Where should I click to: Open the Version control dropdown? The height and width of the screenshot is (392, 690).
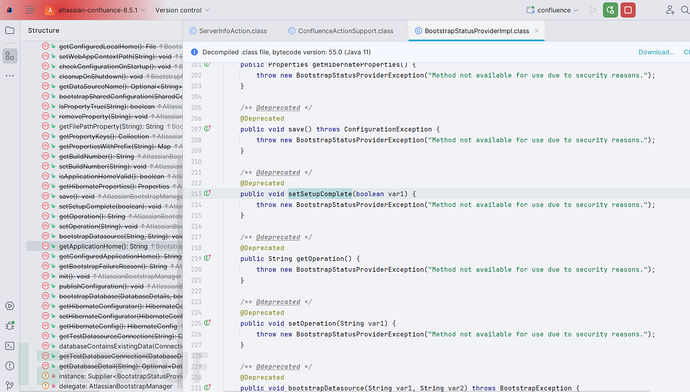(x=182, y=10)
